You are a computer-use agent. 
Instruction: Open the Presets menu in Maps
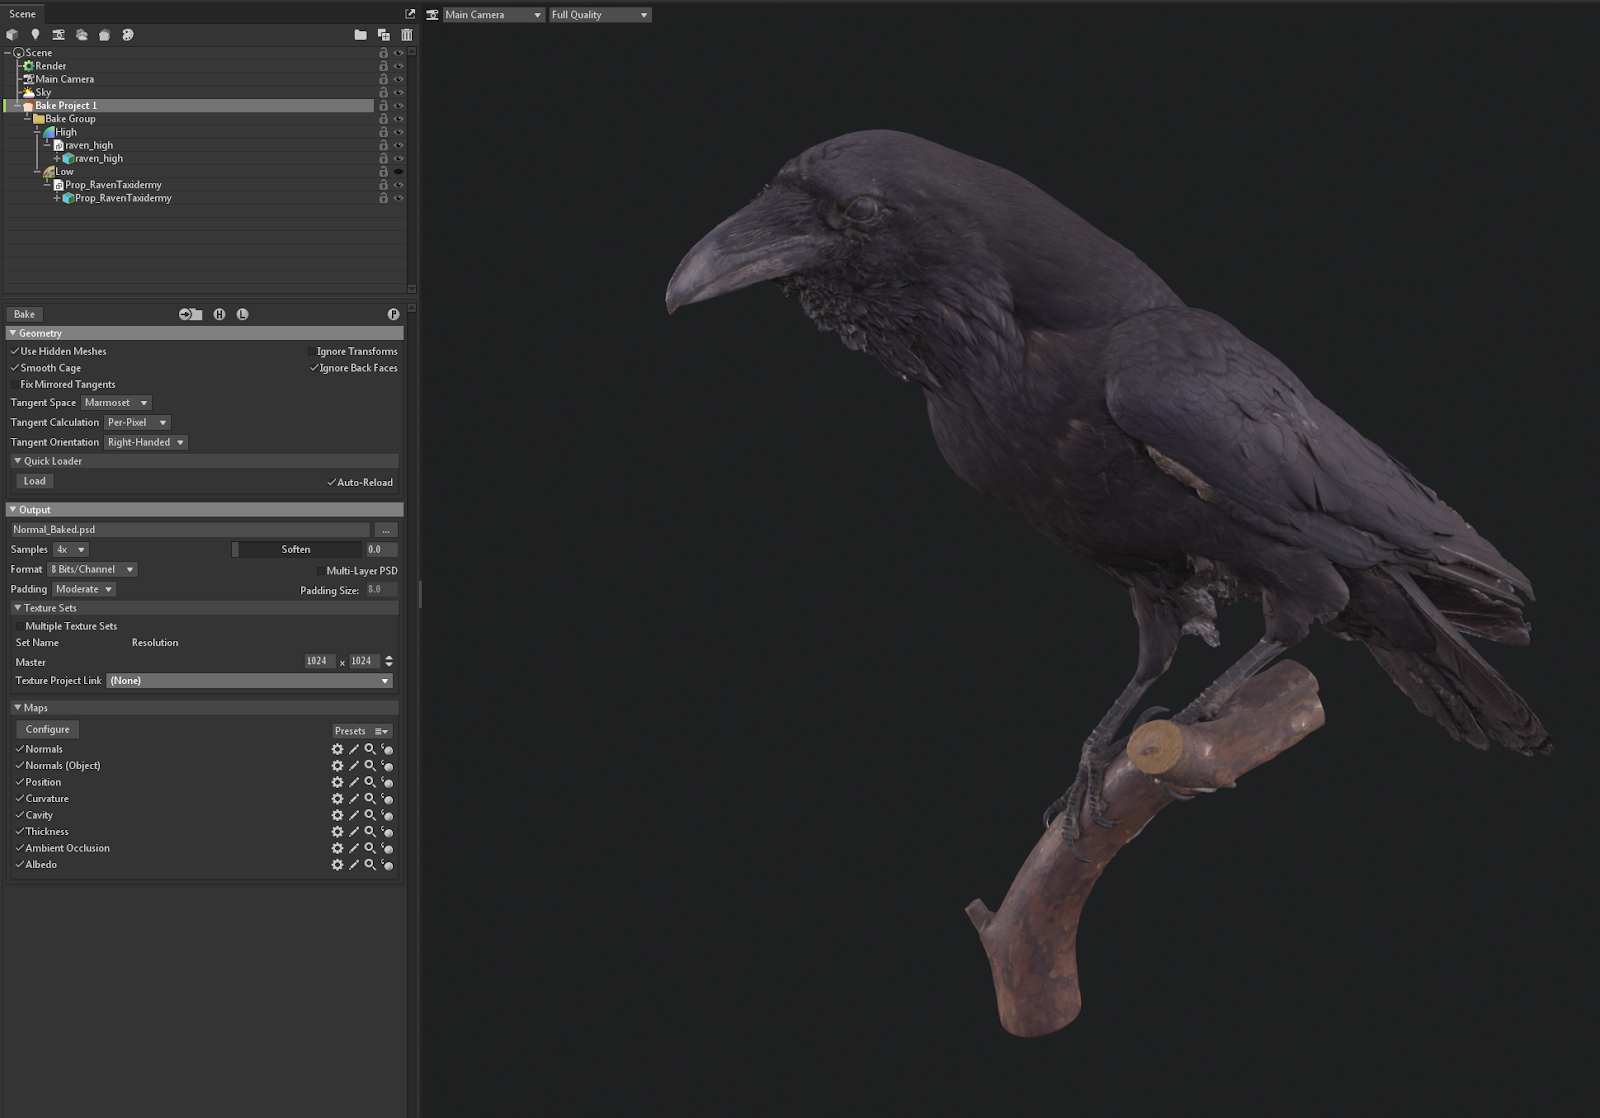[x=361, y=731]
